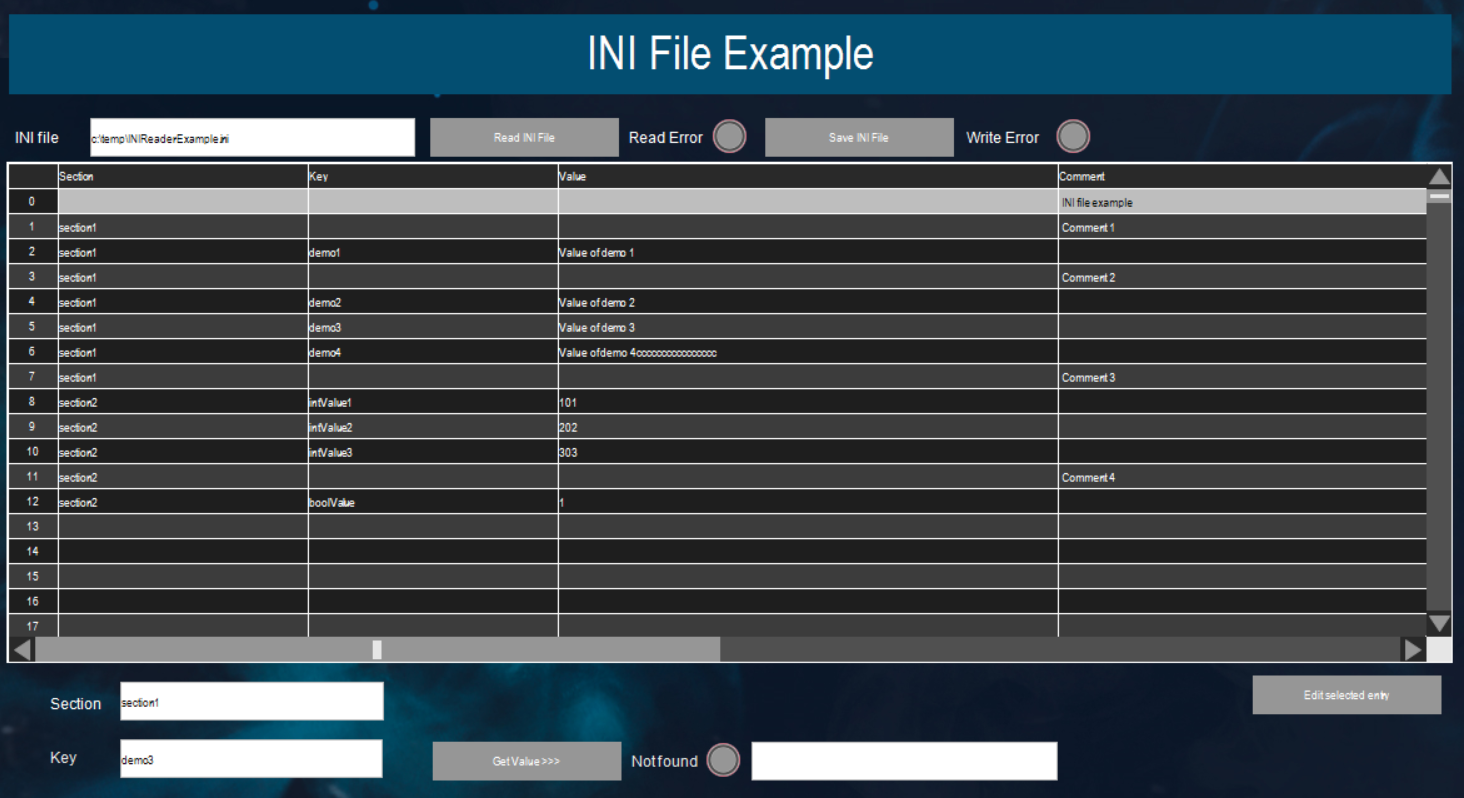Click the vertical scrollbar down arrow

point(1438,623)
